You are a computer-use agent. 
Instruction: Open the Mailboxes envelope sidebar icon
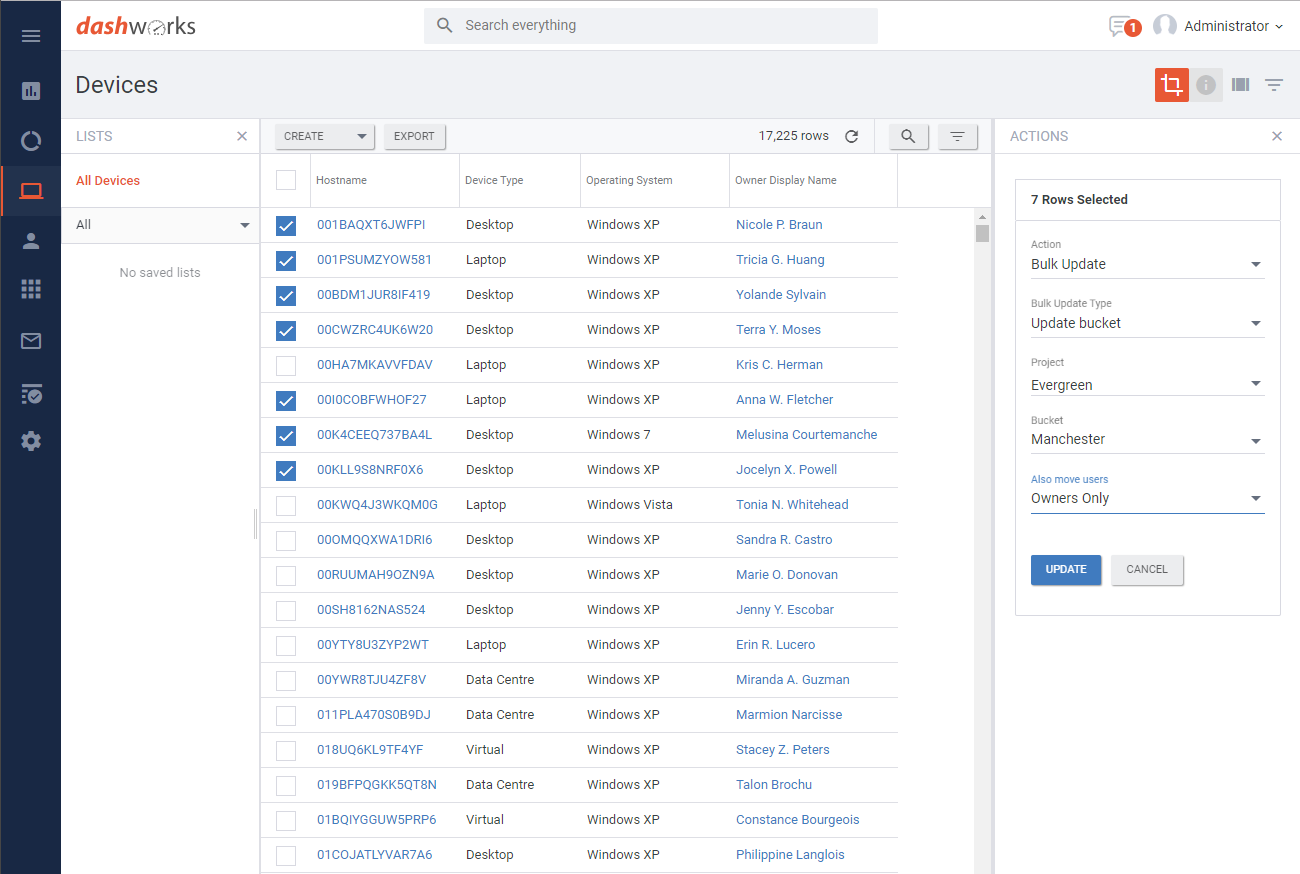point(31,341)
